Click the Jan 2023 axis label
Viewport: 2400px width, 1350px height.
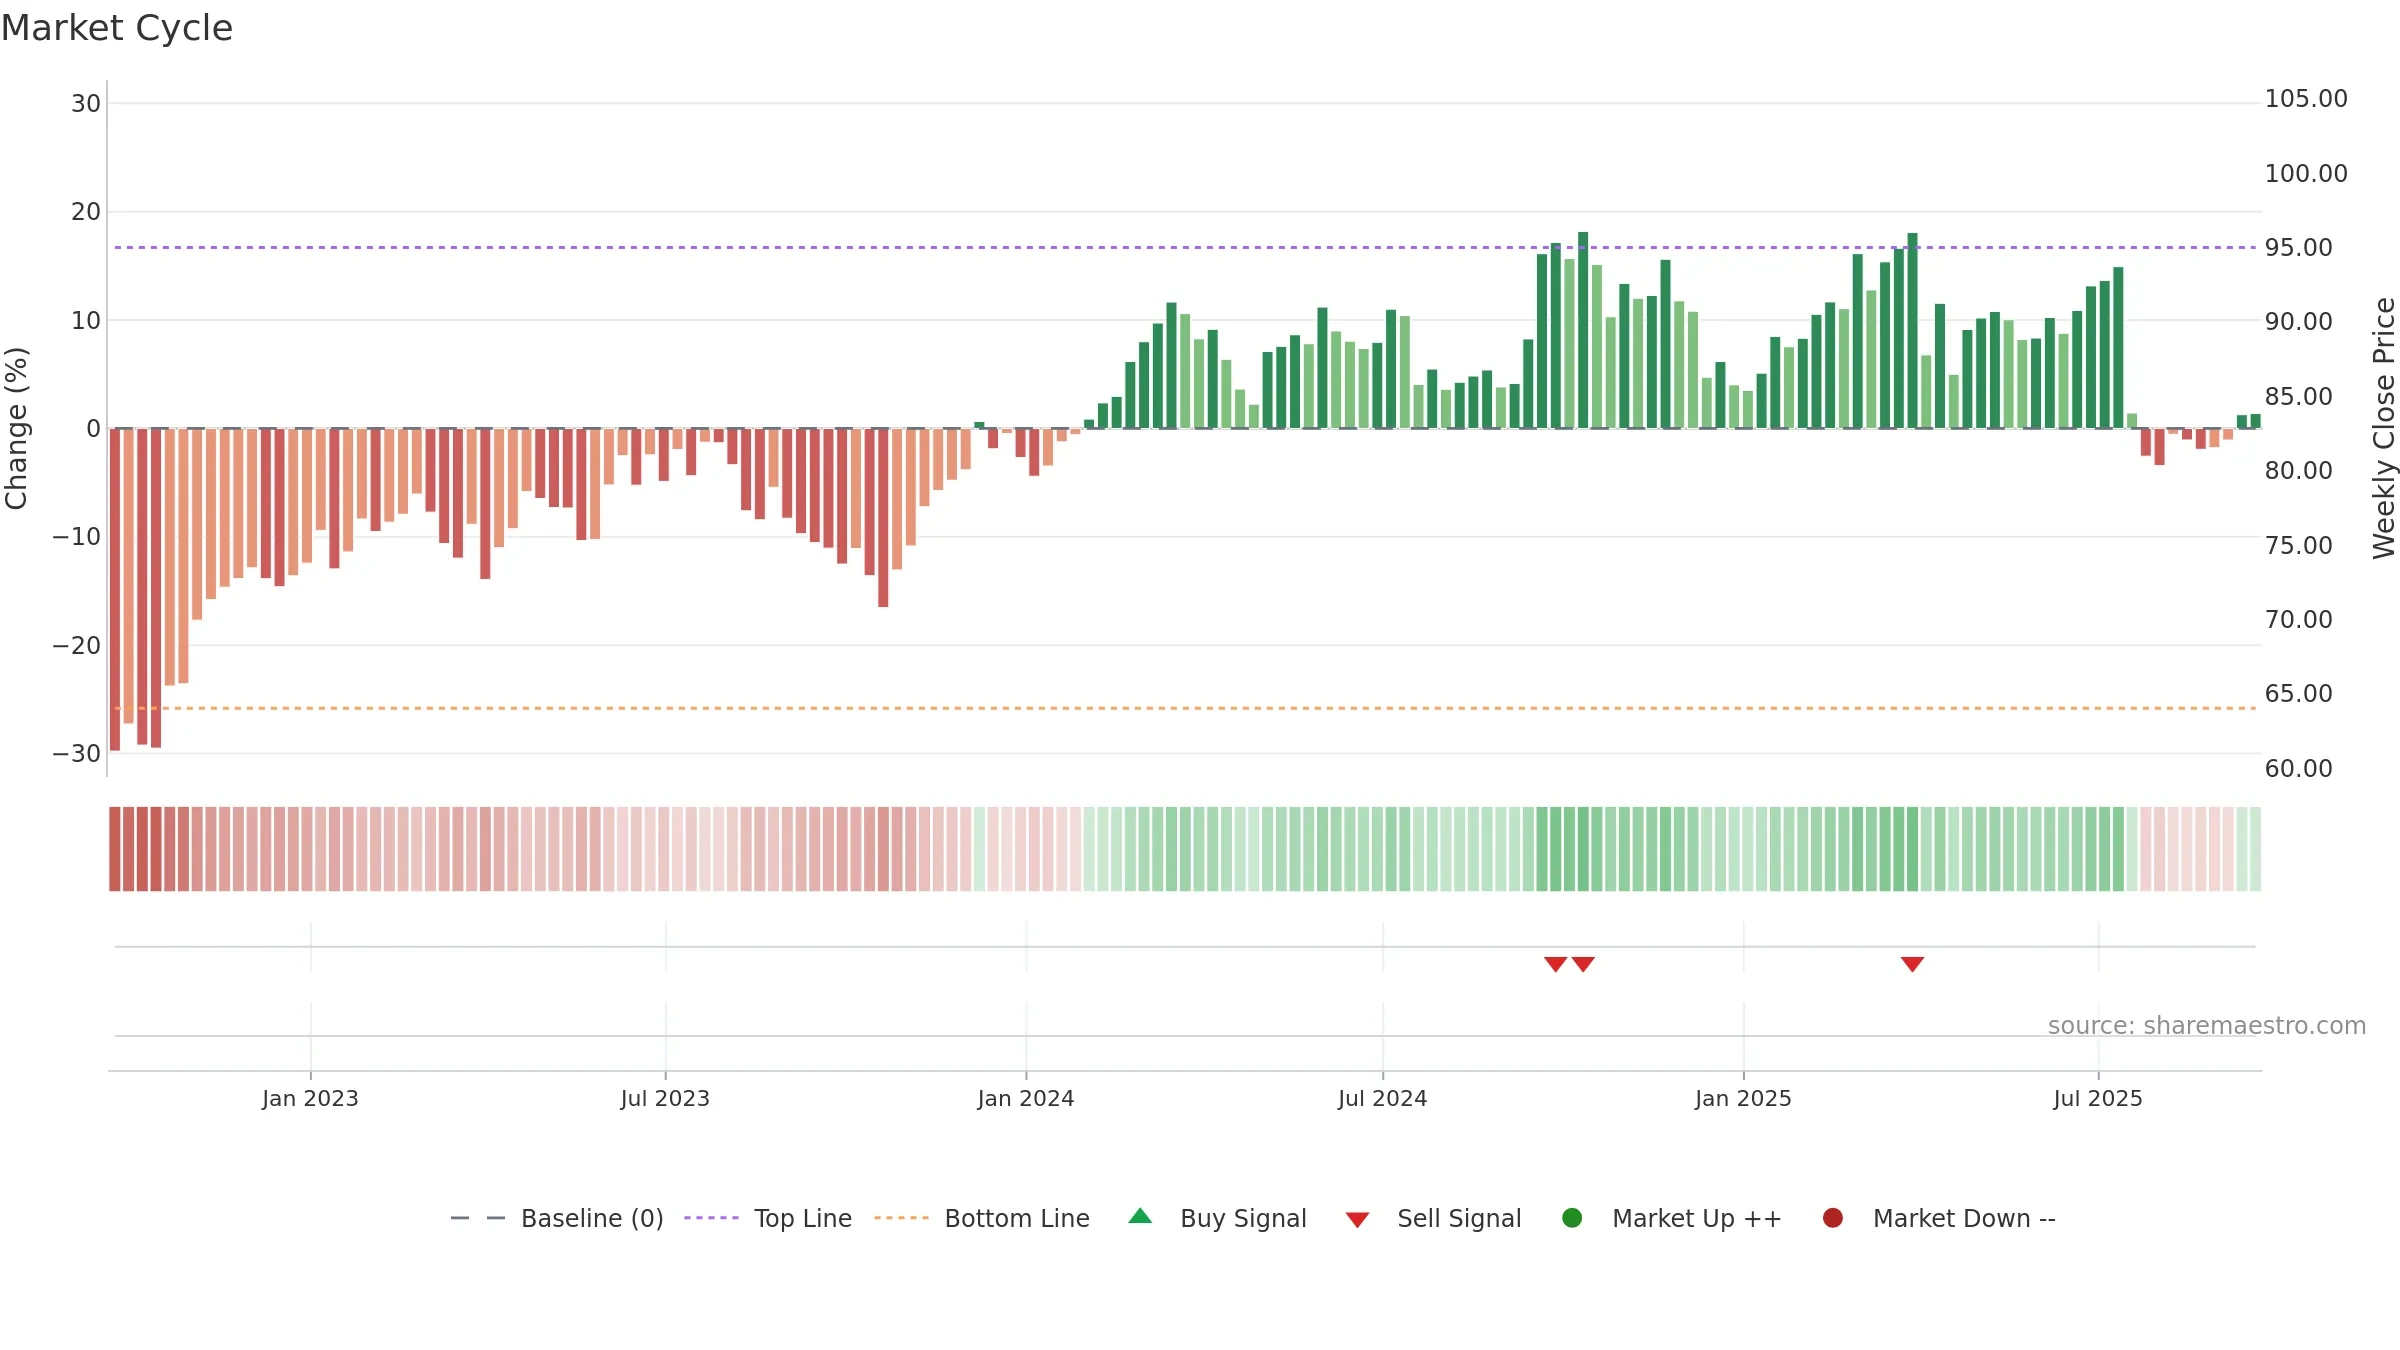310,1098
